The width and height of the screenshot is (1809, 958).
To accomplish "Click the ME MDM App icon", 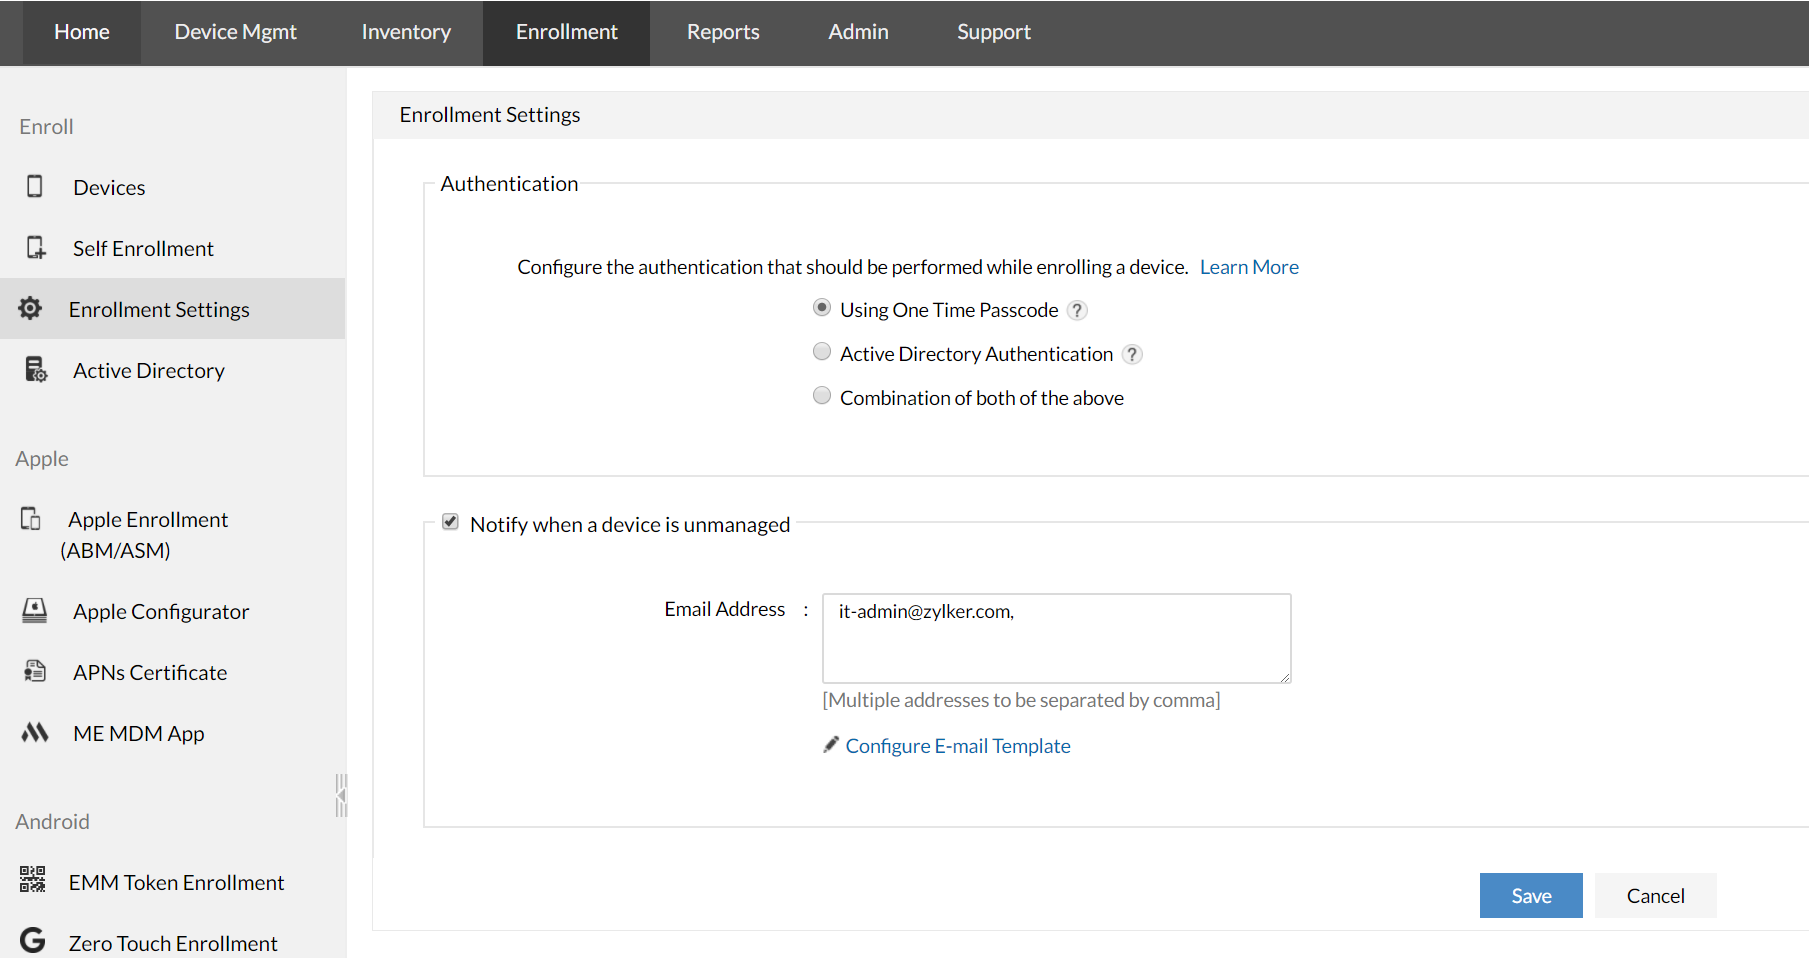I will [x=35, y=733].
